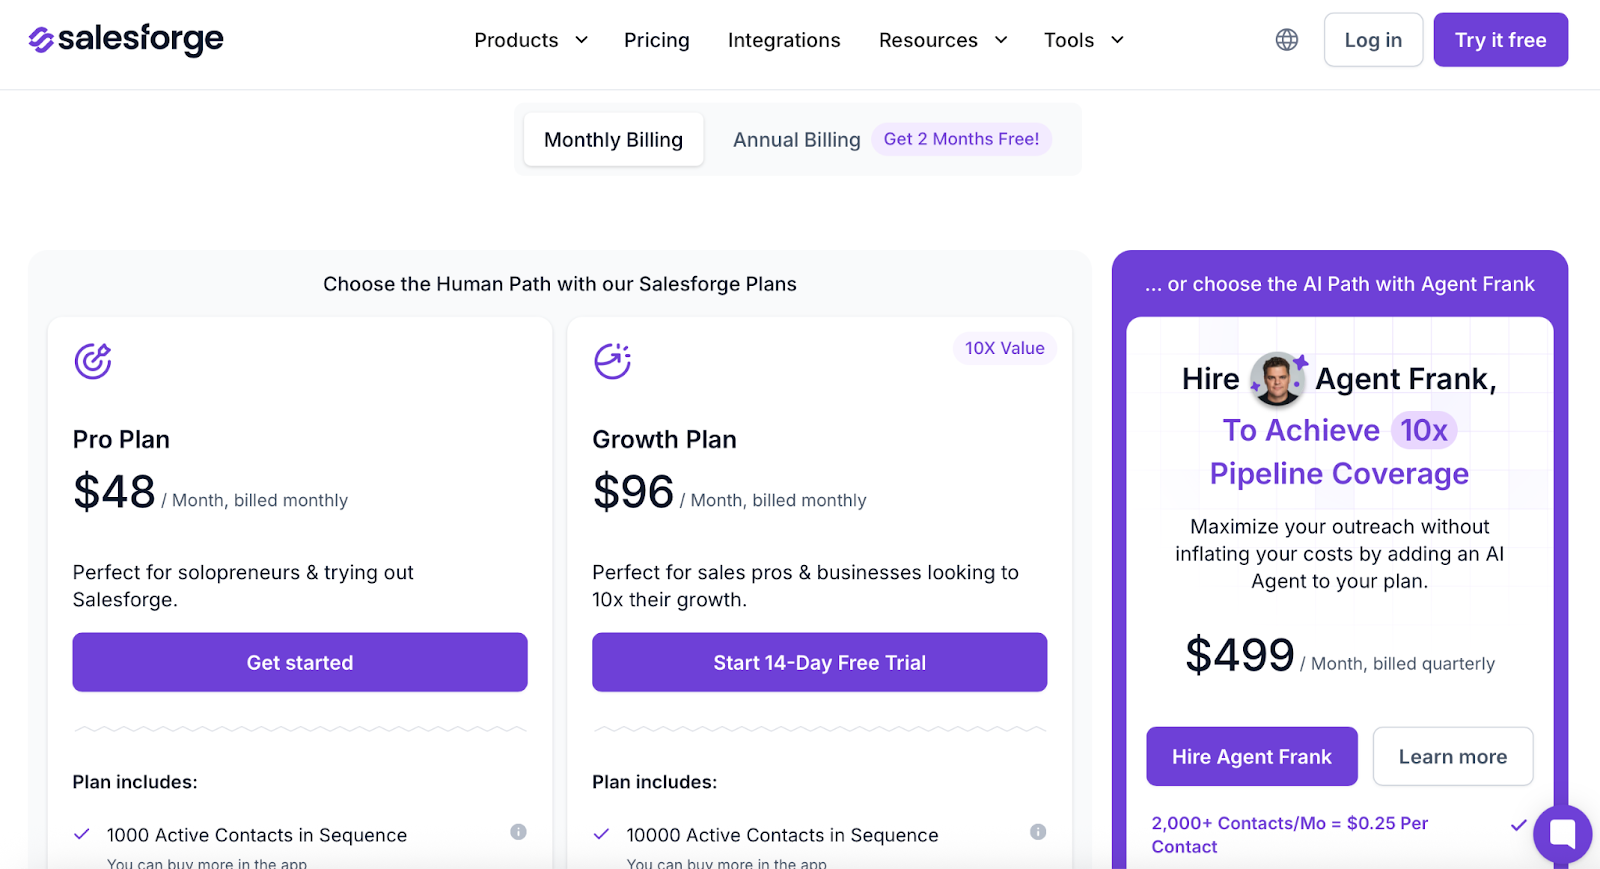Click the info icon for 10000 Active Contacts
The height and width of the screenshot is (869, 1600).
[x=1038, y=832]
